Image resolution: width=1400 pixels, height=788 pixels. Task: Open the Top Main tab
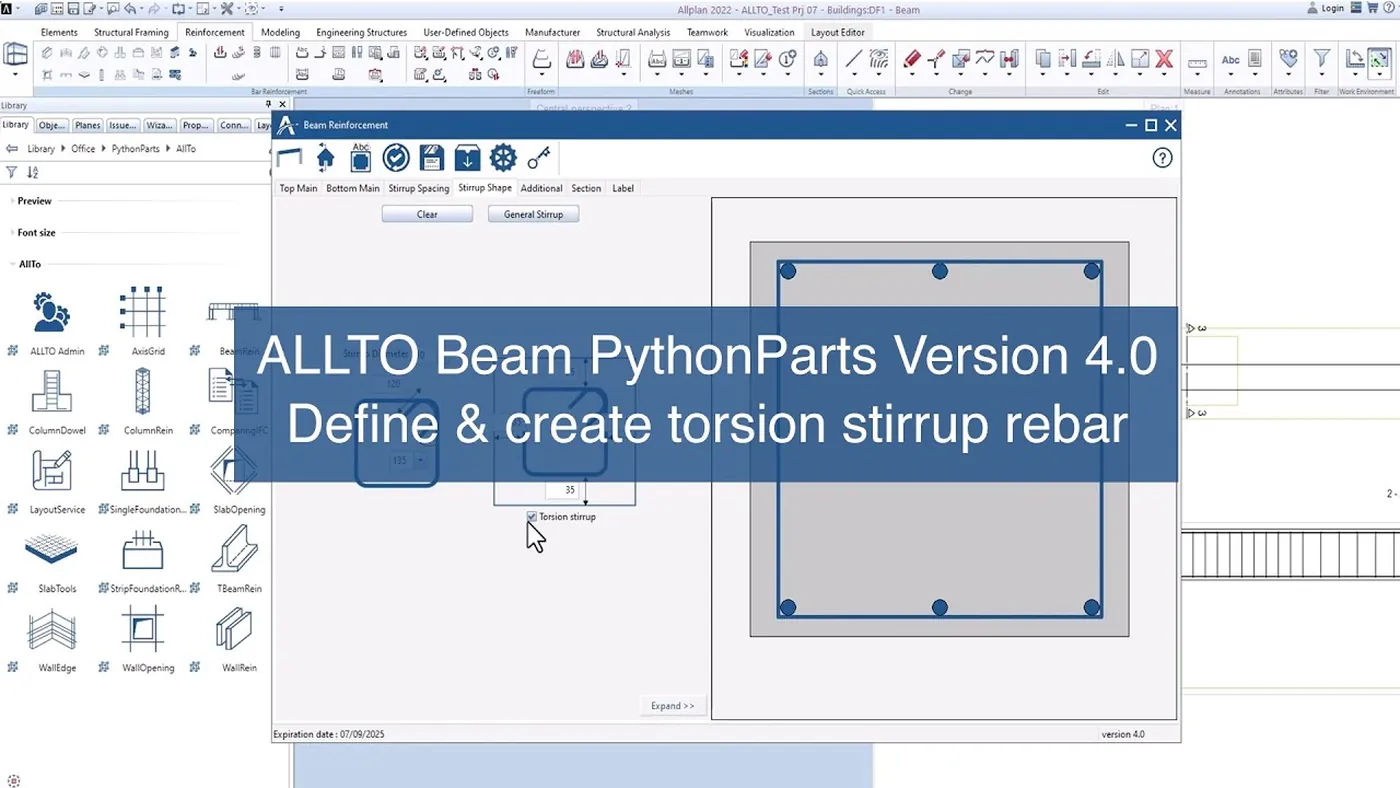click(298, 188)
